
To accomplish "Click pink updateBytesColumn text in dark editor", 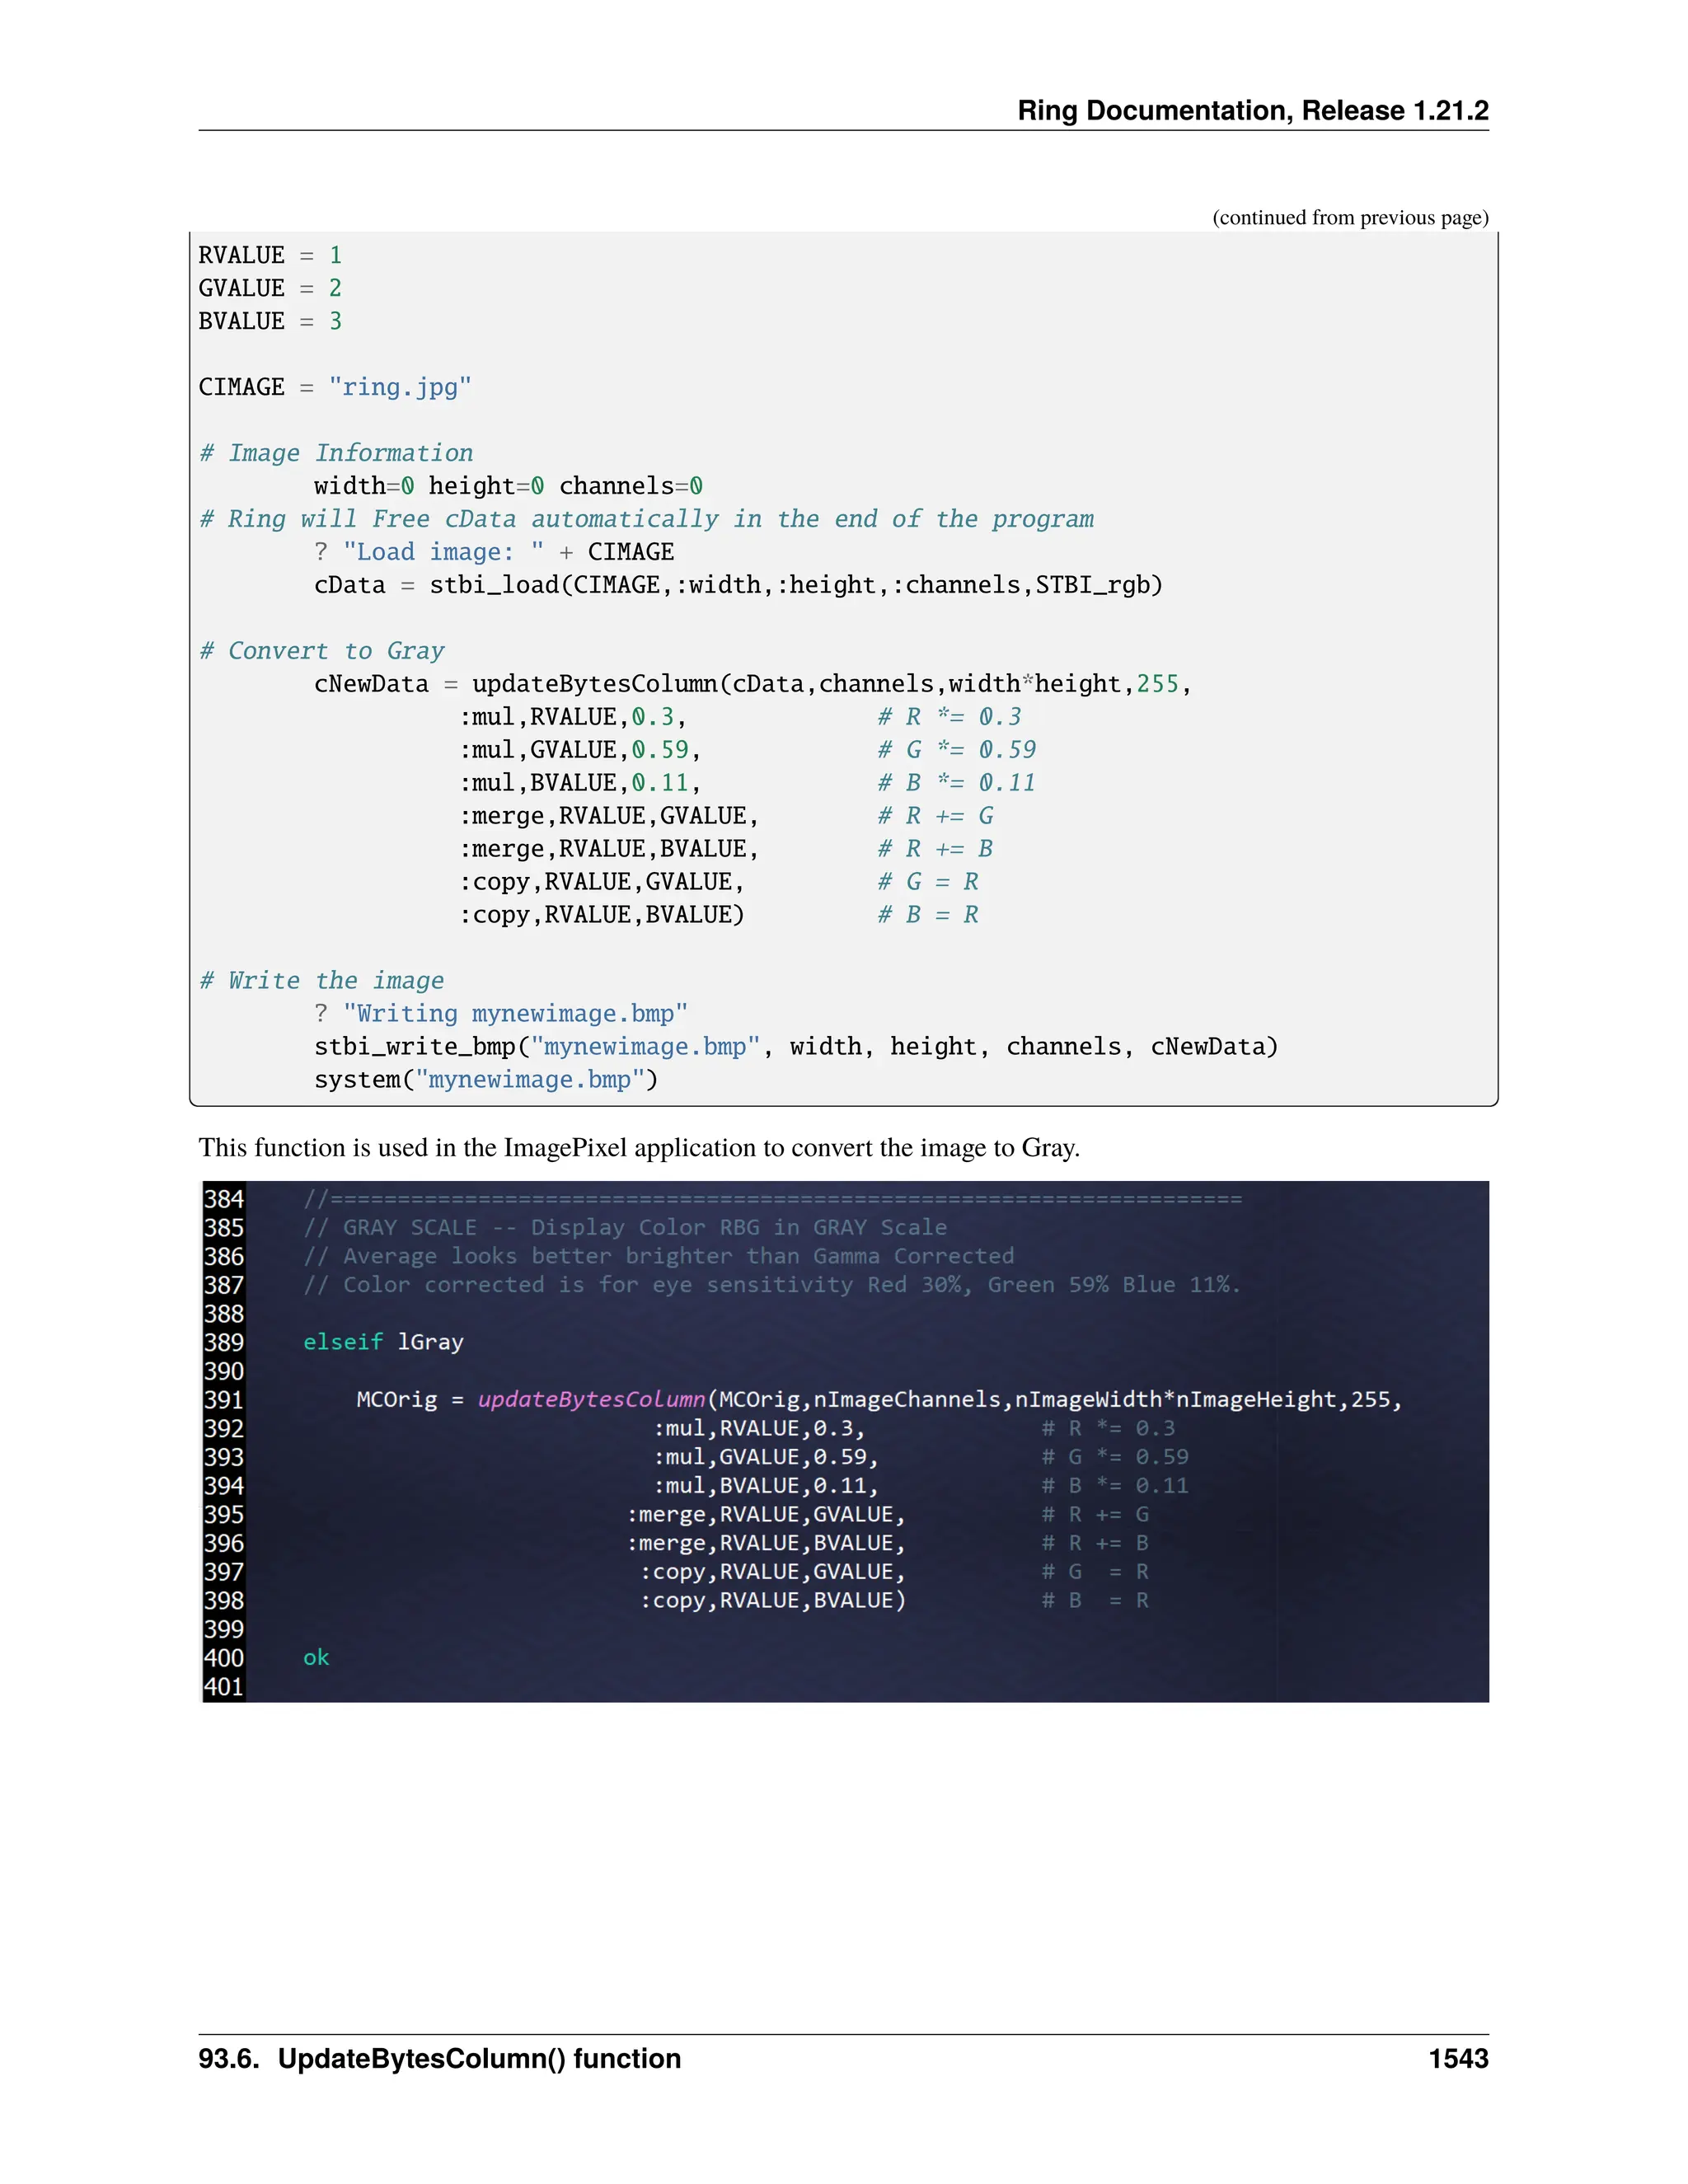I will (x=591, y=1400).
